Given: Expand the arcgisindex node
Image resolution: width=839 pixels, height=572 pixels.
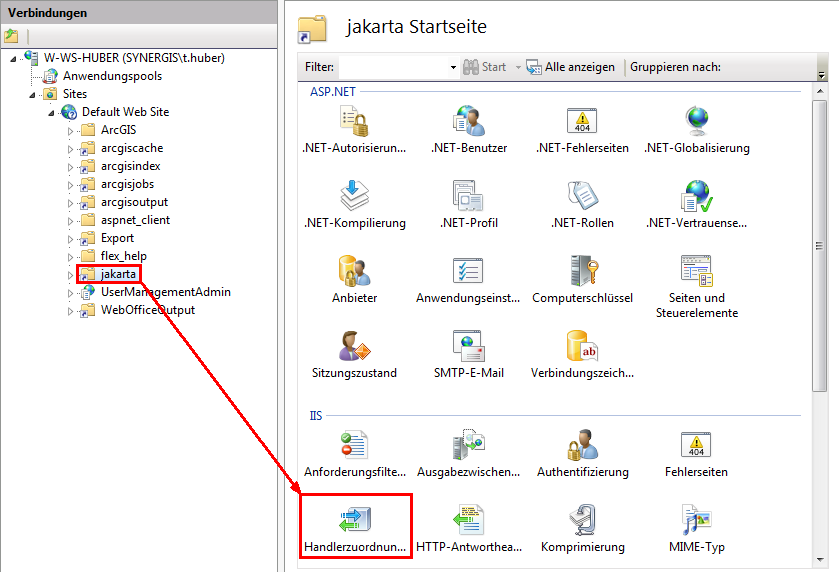Looking at the screenshot, I should pyautogui.click(x=70, y=167).
